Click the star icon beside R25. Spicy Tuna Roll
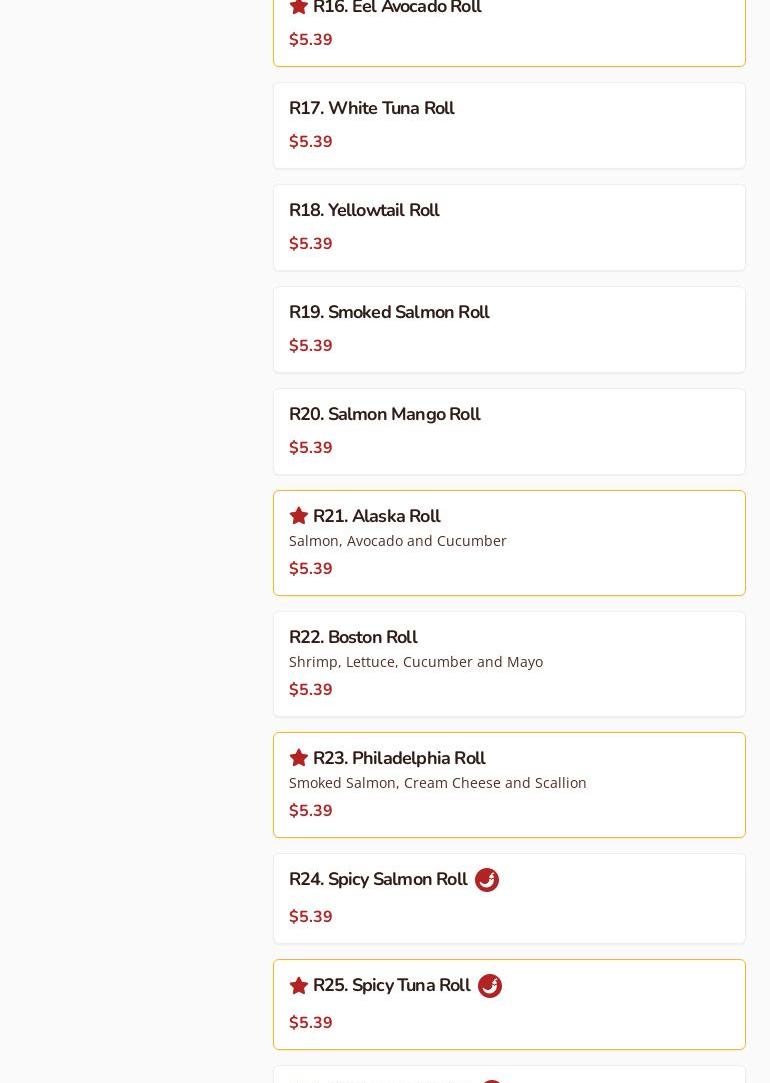Image resolution: width=770 pixels, height=1083 pixels. 298,985
